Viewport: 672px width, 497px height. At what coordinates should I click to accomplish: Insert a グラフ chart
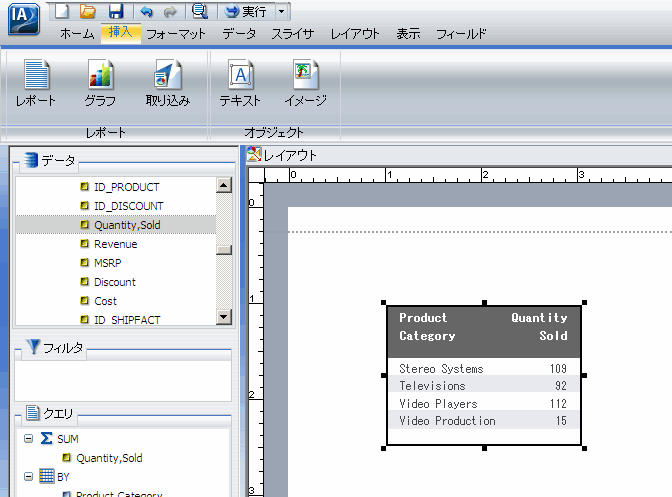[x=100, y=83]
